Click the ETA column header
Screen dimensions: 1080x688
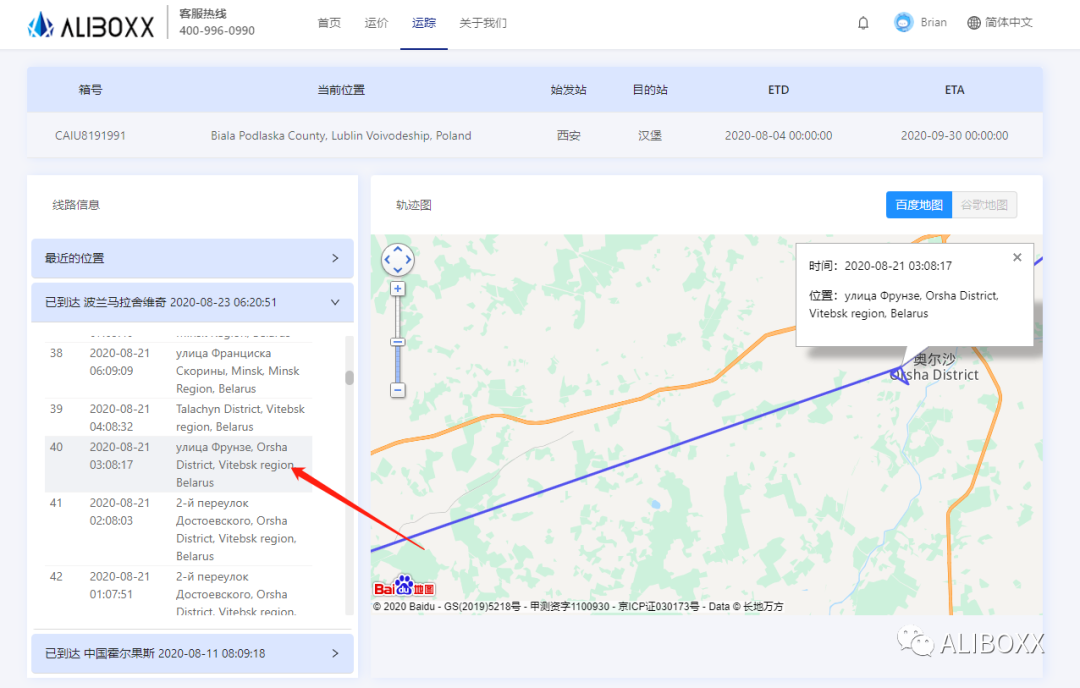pyautogui.click(x=955, y=90)
